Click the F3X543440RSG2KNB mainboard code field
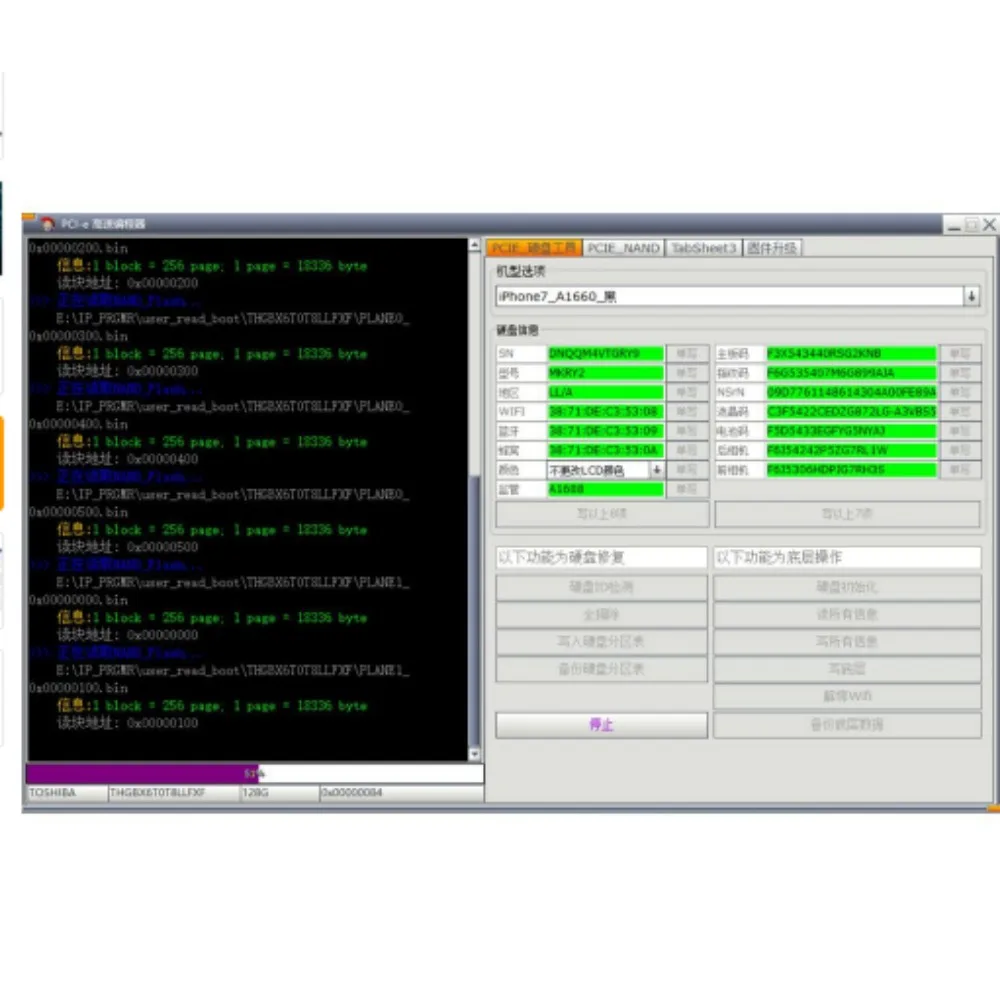The height and width of the screenshot is (1000, 1000). [x=851, y=353]
